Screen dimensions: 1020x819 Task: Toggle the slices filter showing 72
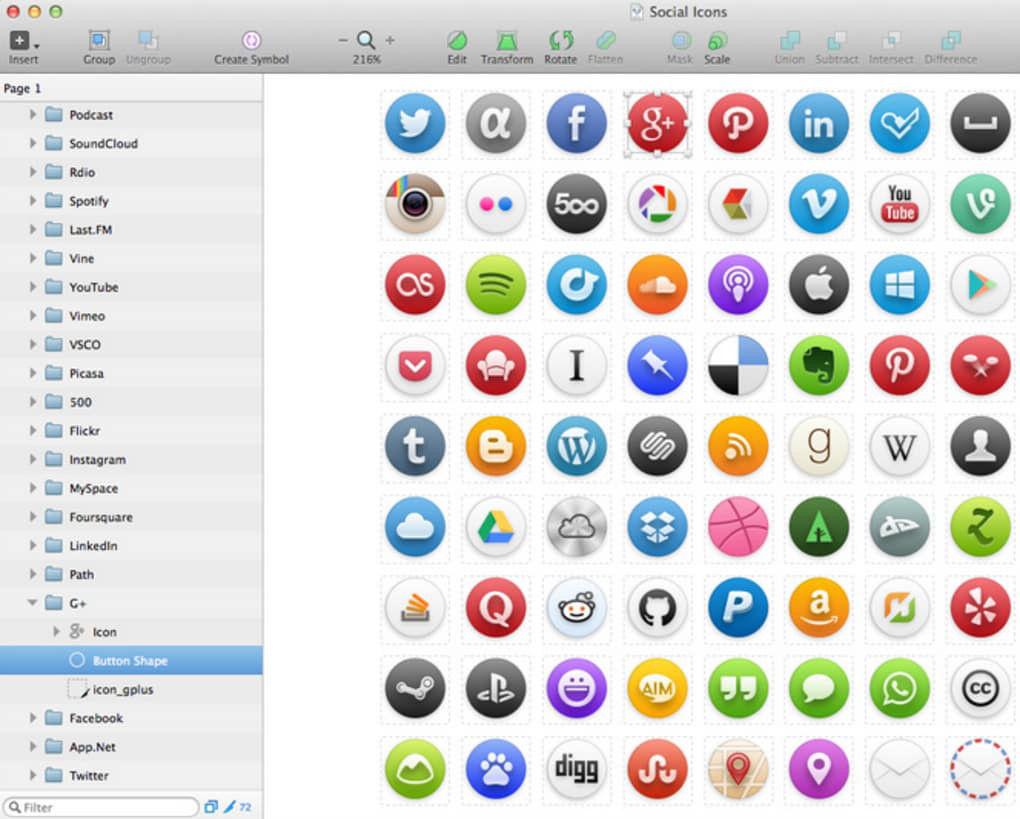point(237,807)
